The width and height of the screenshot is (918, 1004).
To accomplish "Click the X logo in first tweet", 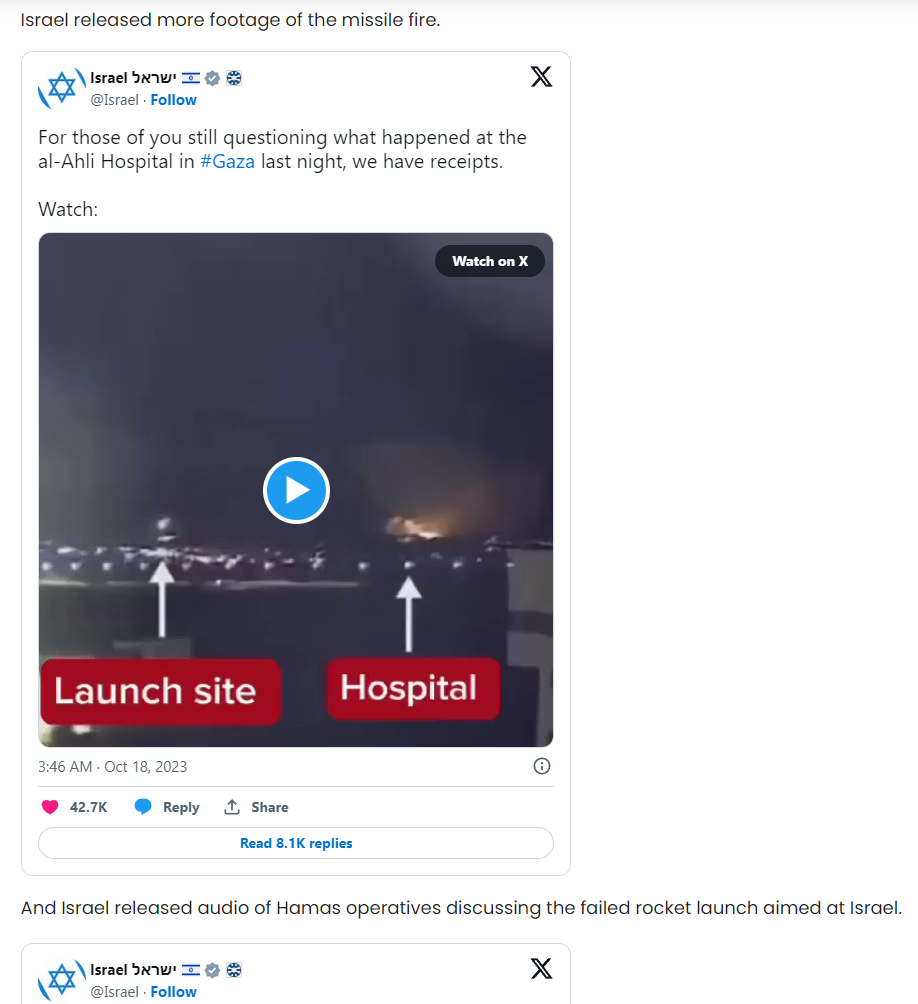I will pyautogui.click(x=541, y=77).
